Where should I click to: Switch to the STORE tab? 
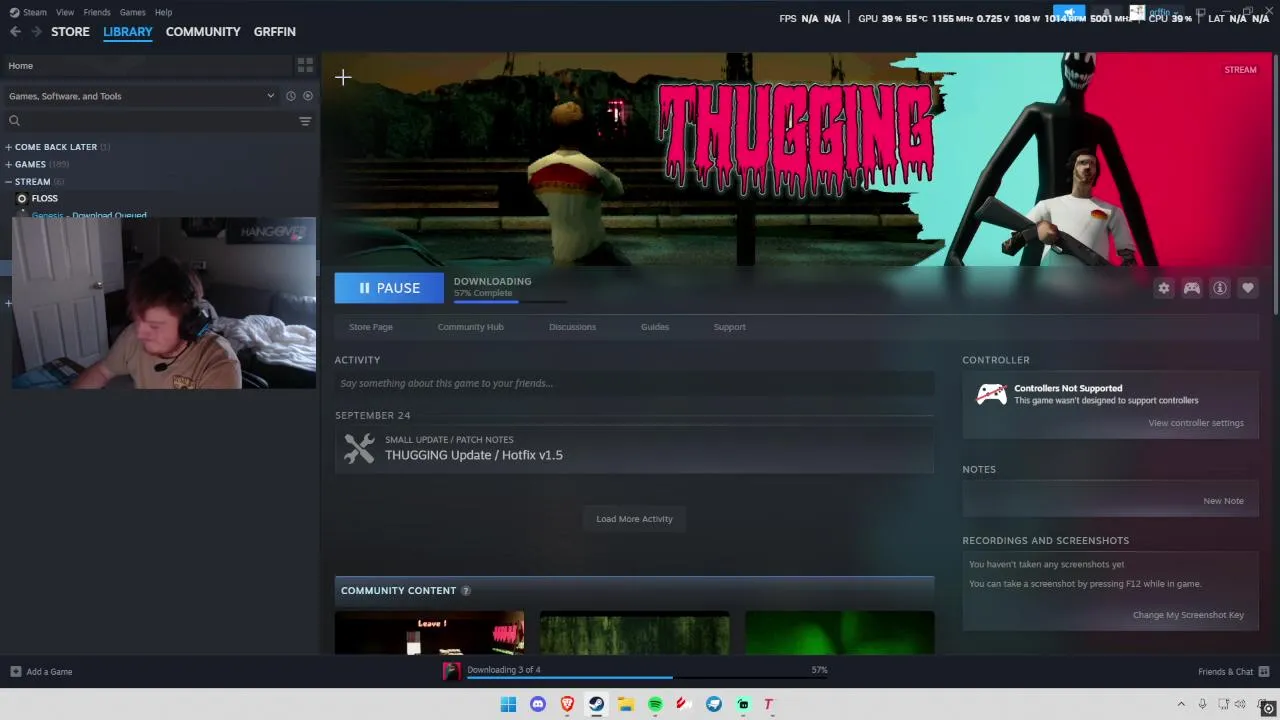(x=70, y=32)
